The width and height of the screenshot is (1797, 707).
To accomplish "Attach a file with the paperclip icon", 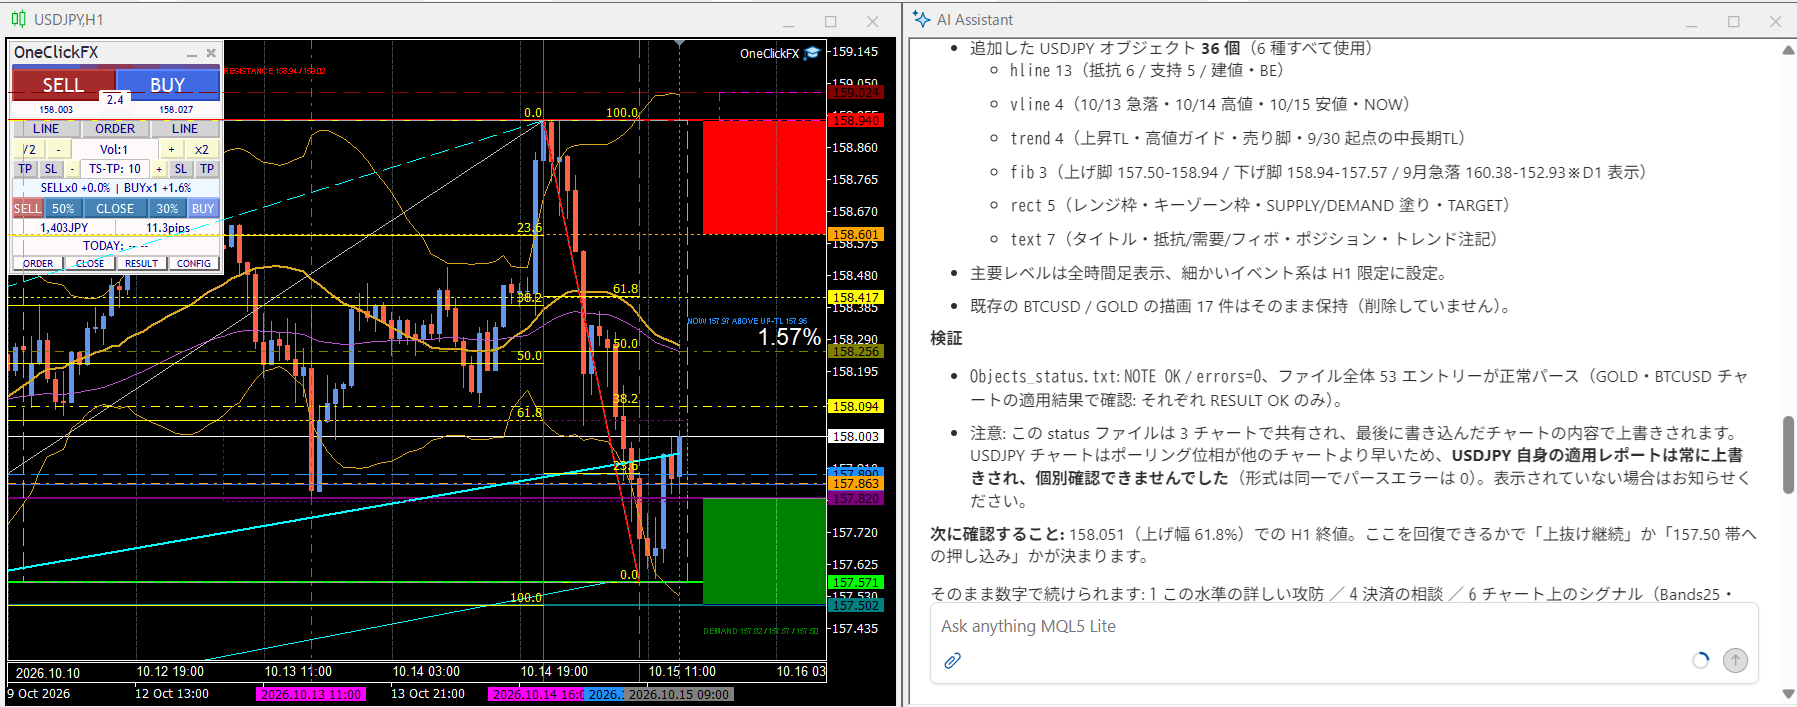I will tap(952, 661).
